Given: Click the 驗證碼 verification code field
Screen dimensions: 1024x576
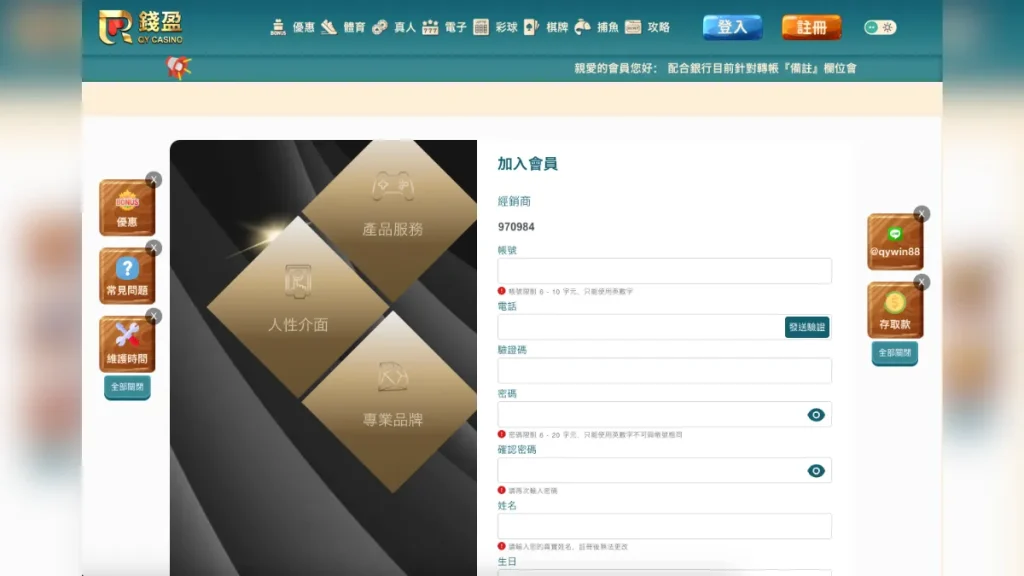Looking at the screenshot, I should tap(664, 370).
